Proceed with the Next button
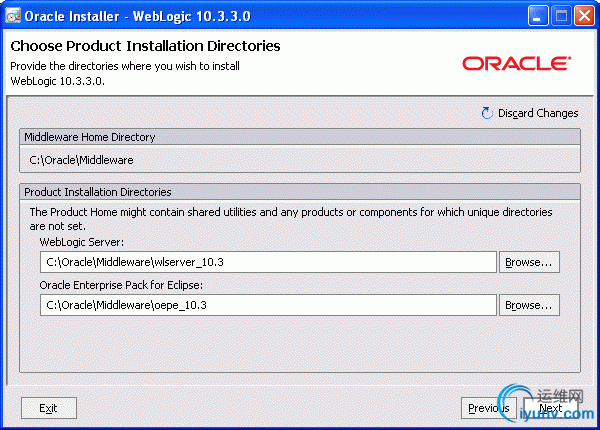600x430 pixels. click(551, 408)
